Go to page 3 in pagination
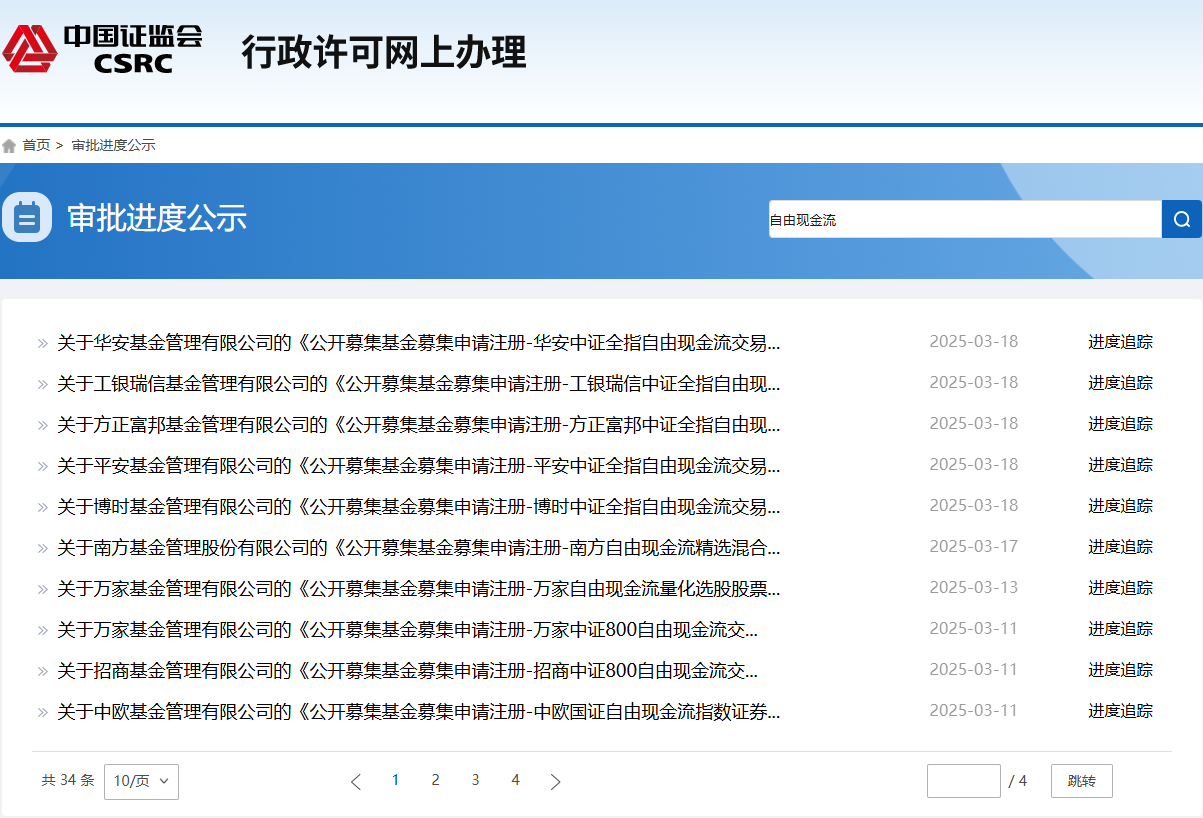Image resolution: width=1203 pixels, height=818 pixels. pyautogui.click(x=475, y=779)
